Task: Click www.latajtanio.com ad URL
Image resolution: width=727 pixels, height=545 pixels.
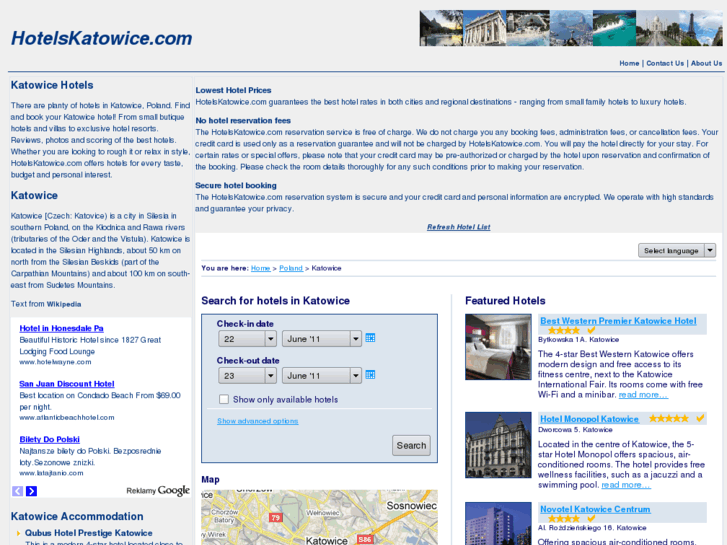Action: pyautogui.click(x=51, y=473)
